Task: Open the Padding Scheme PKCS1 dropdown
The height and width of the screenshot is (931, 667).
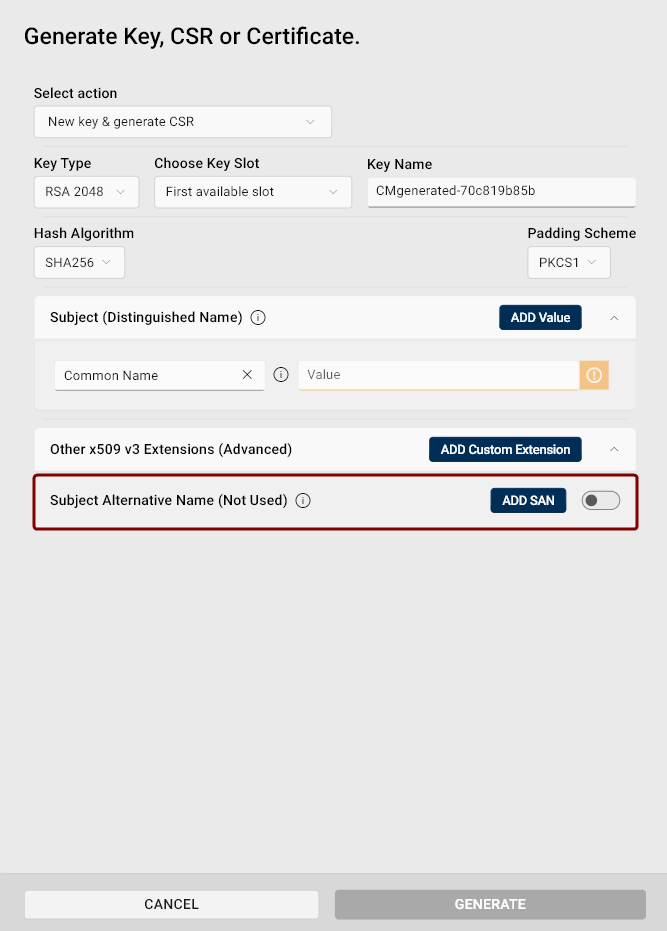Action: (568, 263)
